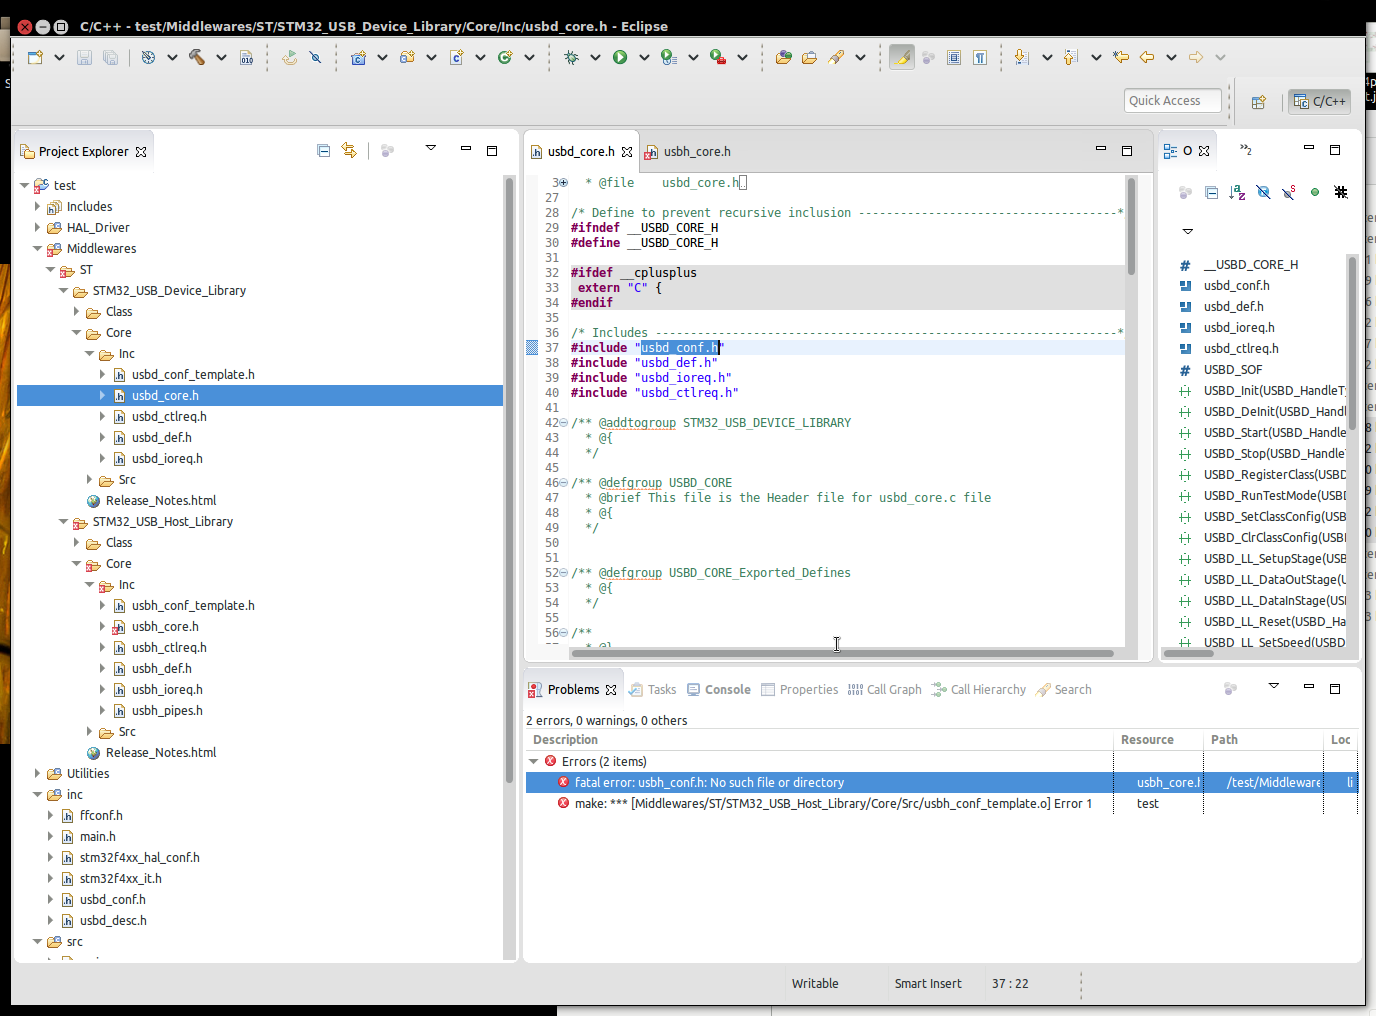
Task: Toggle Link with Editor in Project Explorer
Action: tap(349, 151)
